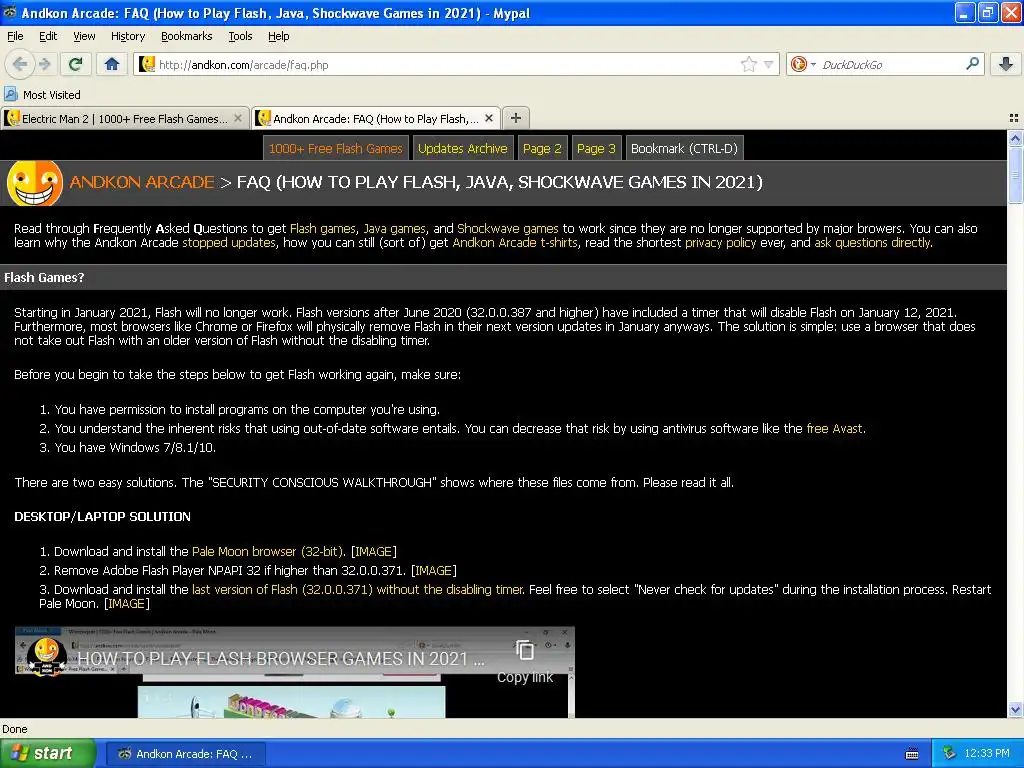Open the IMAGE link after Remove Adobe Flash

(434, 570)
